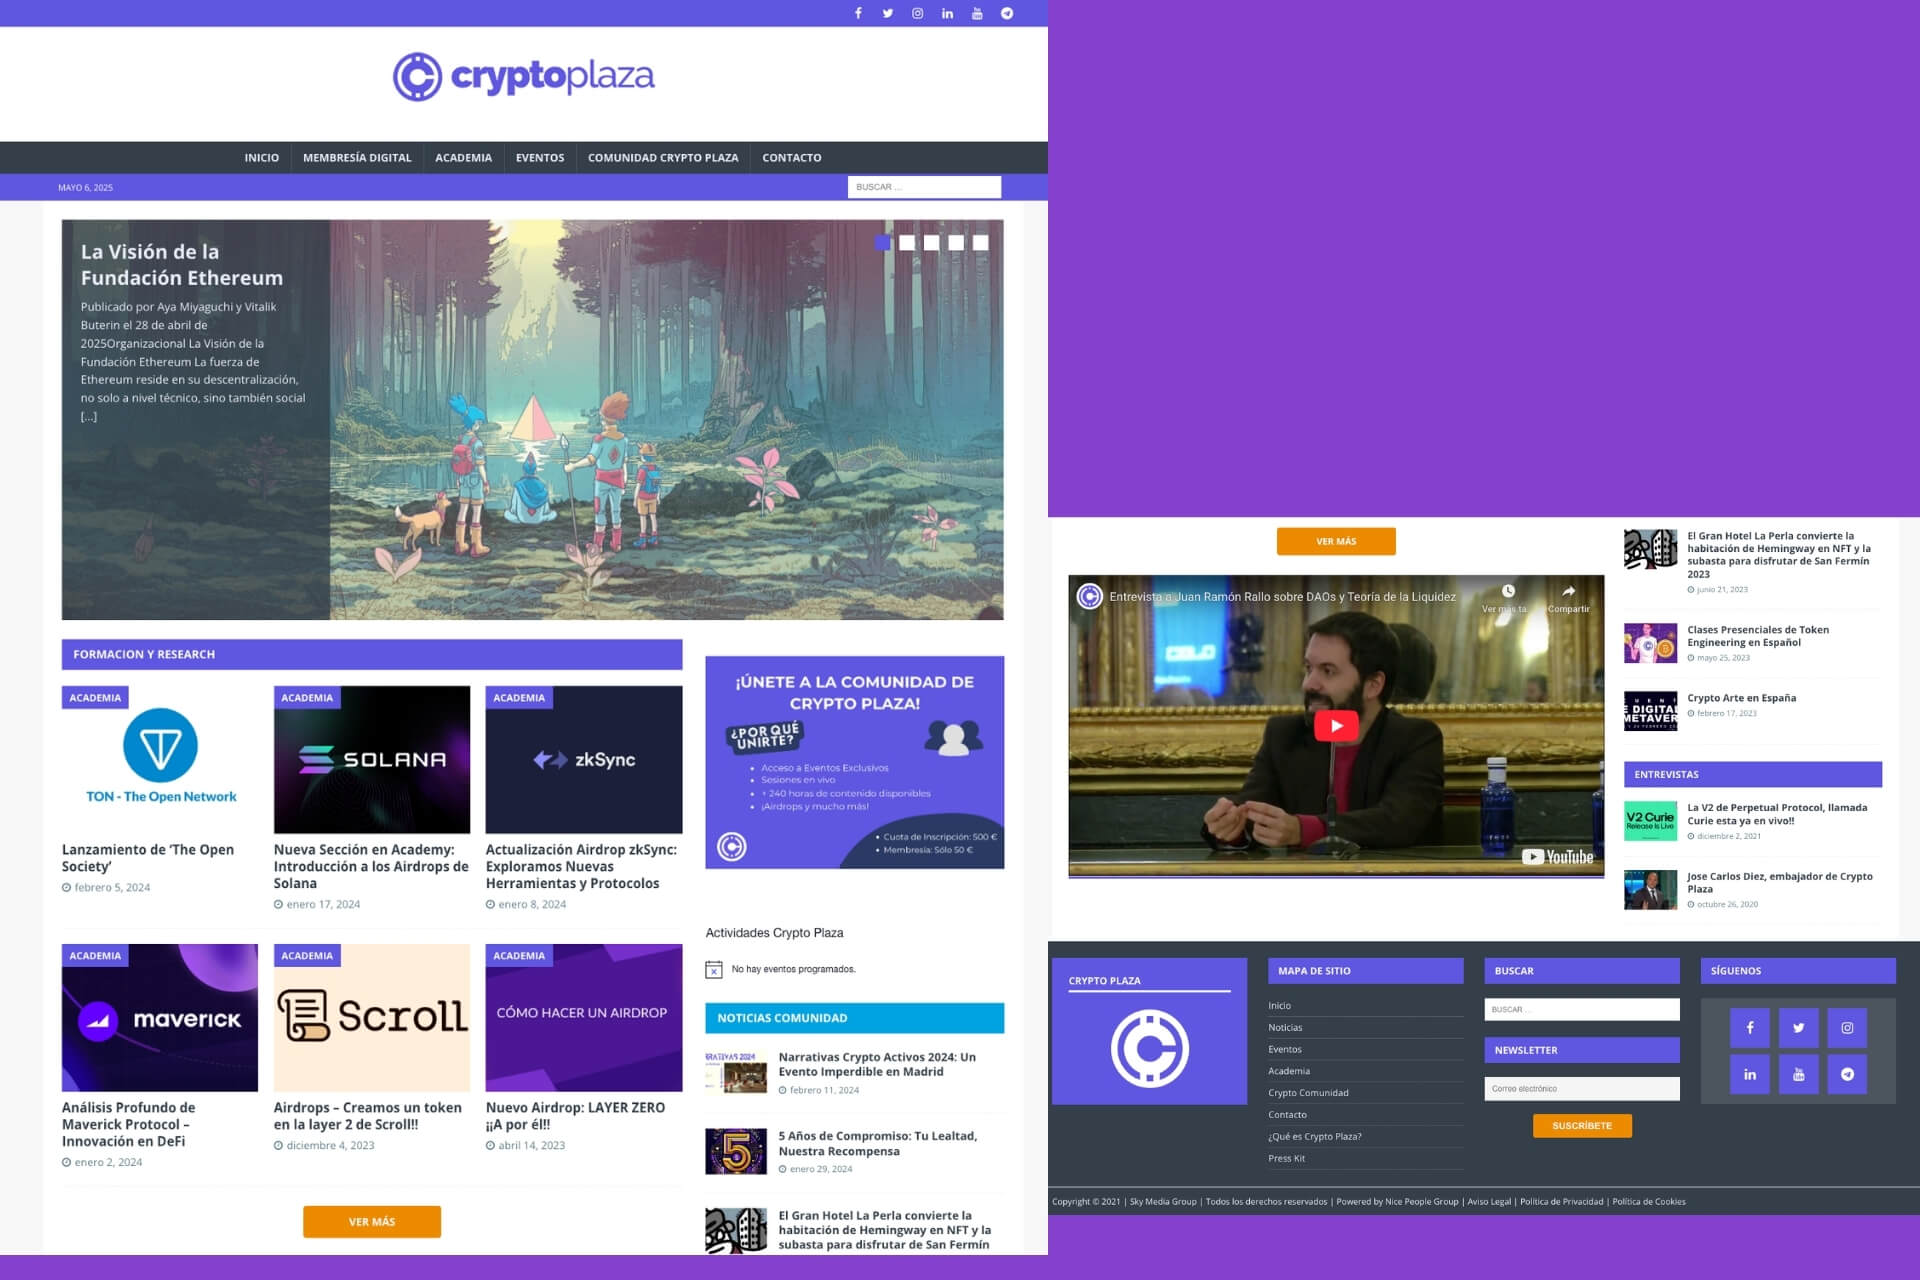Click channel avatar on video title
1920x1280 pixels.
[1089, 597]
